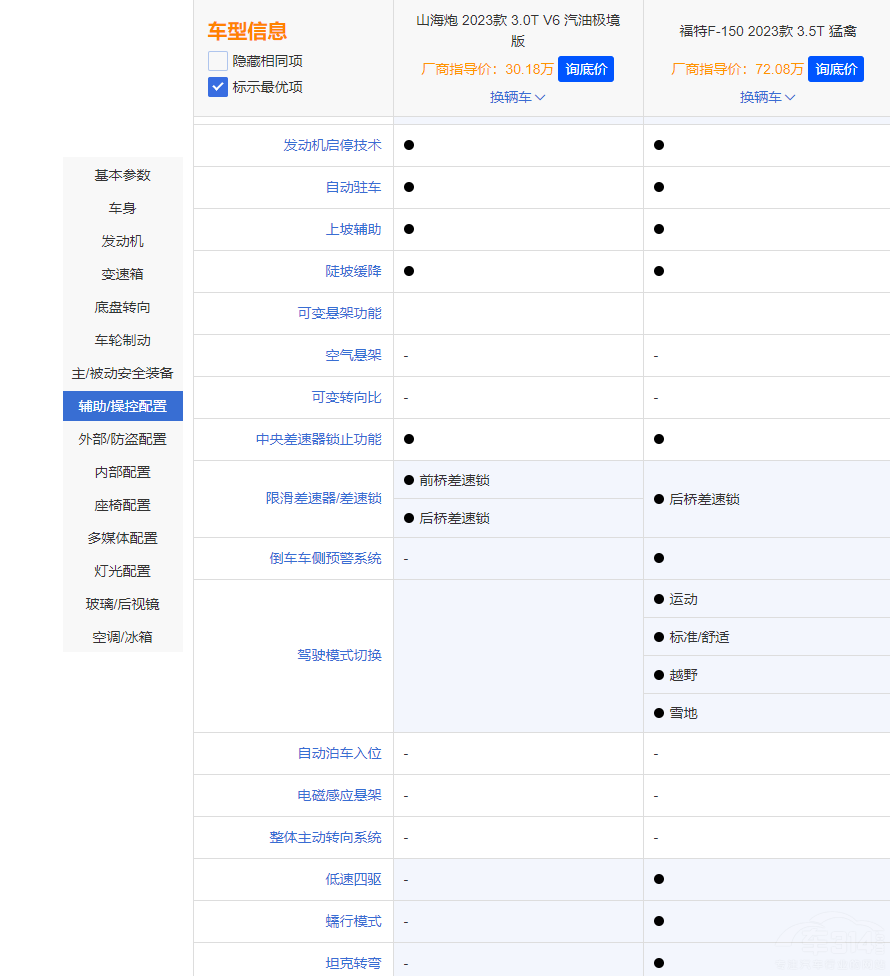Check the 隐藏相同项 checkbox
Screen dimensions: 890x976
tap(218, 61)
